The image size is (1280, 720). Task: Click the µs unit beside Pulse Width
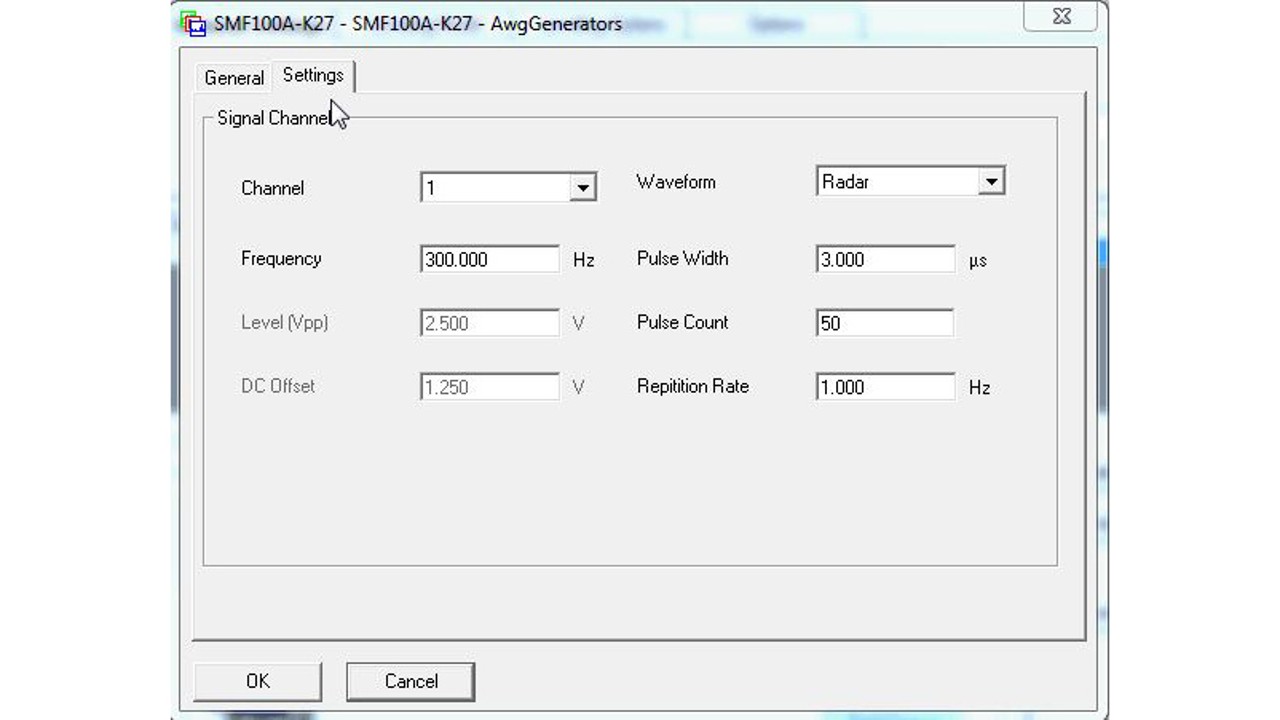click(978, 260)
